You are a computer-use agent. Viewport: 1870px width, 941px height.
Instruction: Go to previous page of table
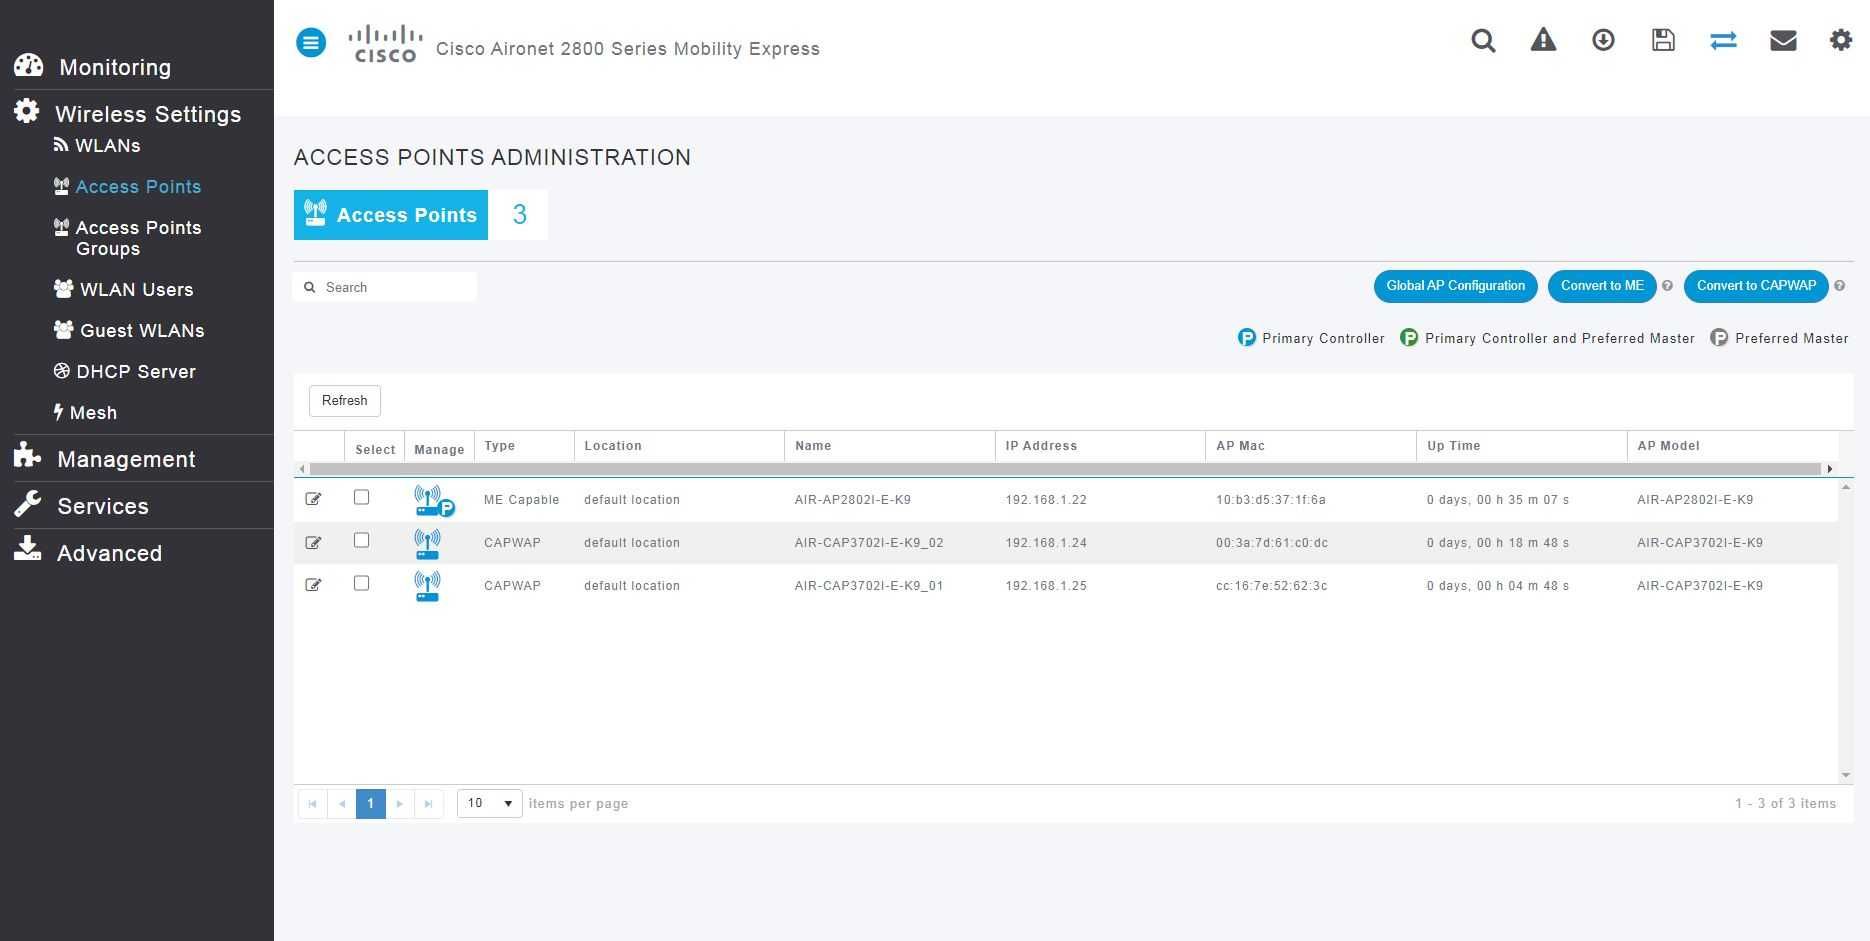342,803
